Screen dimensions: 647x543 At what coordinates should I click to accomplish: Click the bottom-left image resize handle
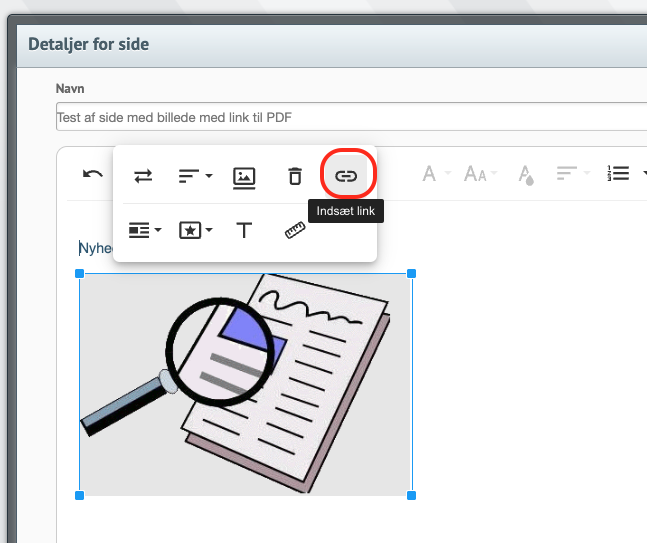coord(80,495)
